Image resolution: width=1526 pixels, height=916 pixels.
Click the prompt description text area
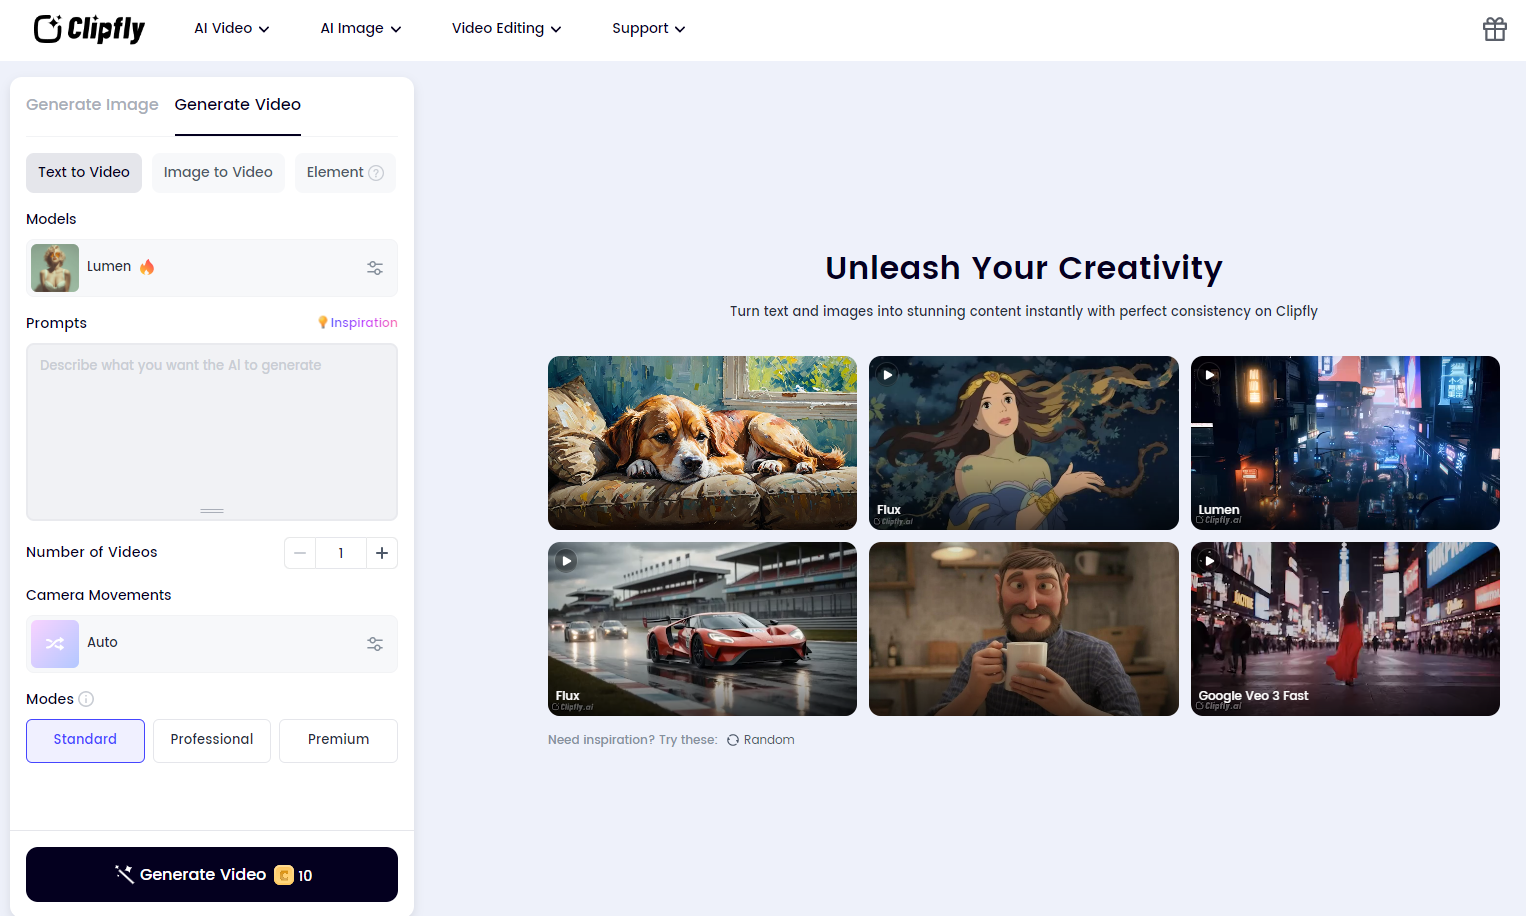click(212, 432)
